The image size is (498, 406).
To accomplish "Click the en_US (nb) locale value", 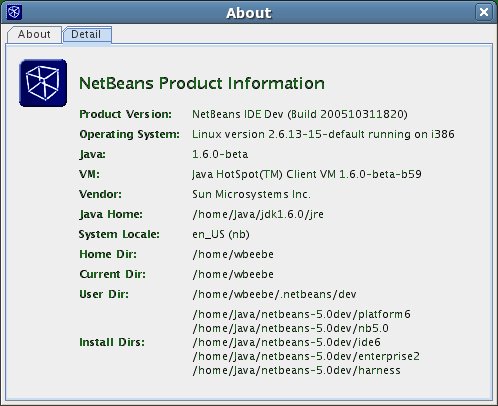I will coord(221,234).
